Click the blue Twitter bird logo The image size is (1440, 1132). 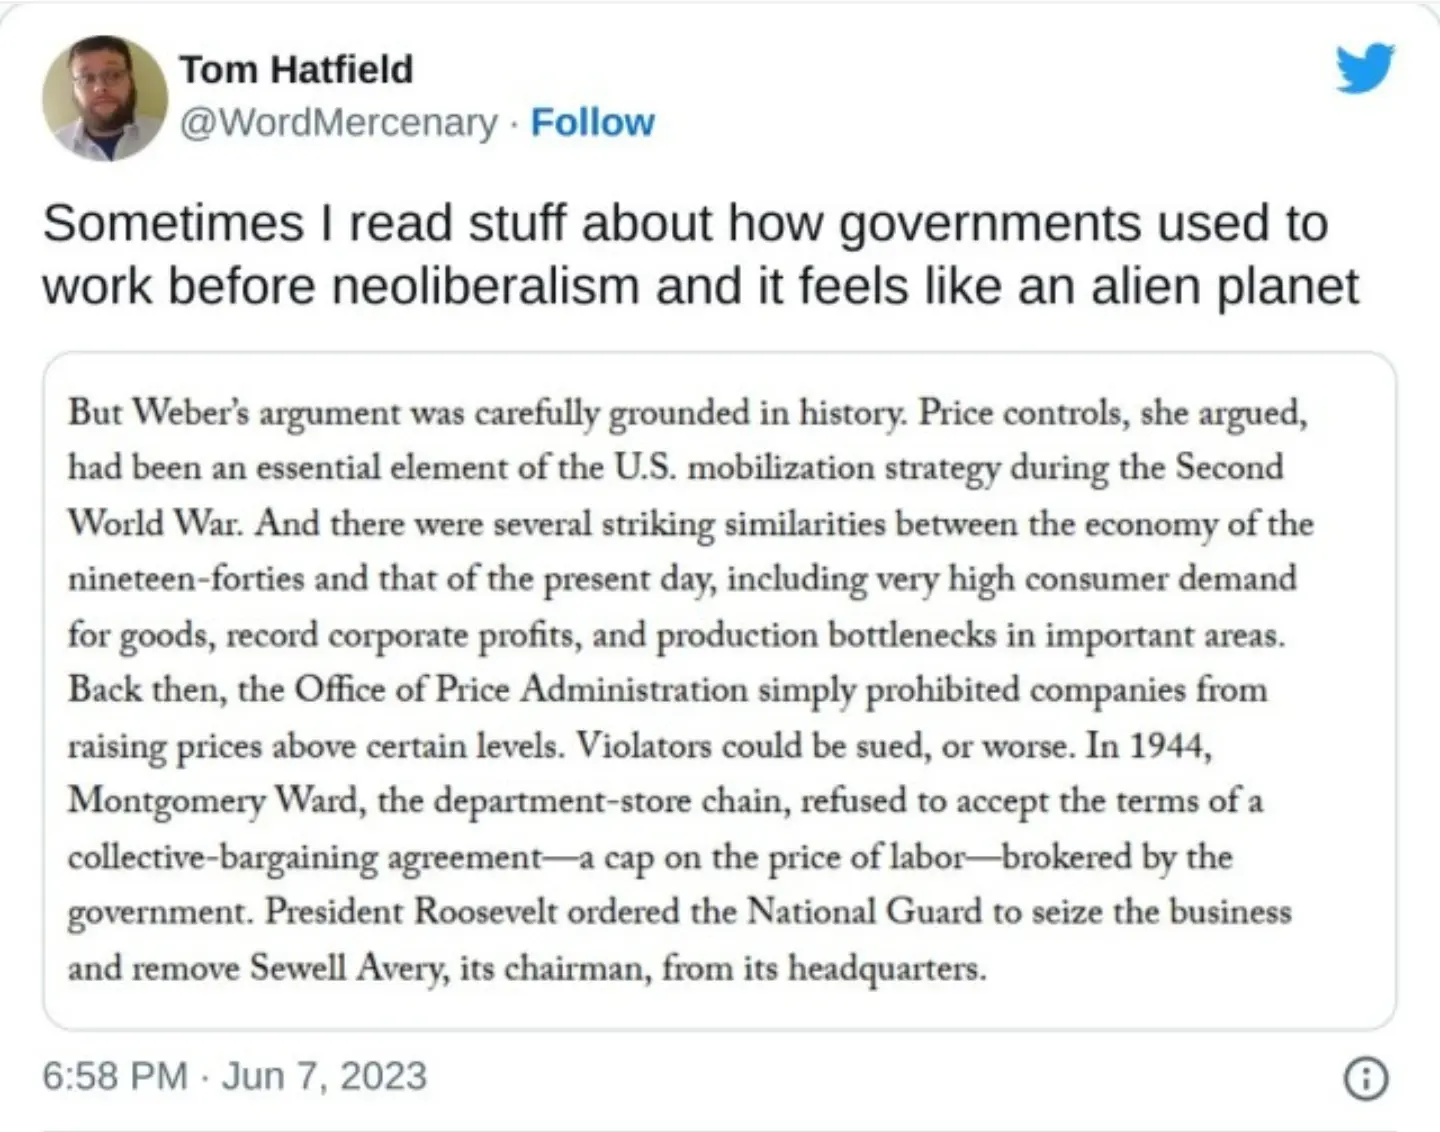(1366, 68)
